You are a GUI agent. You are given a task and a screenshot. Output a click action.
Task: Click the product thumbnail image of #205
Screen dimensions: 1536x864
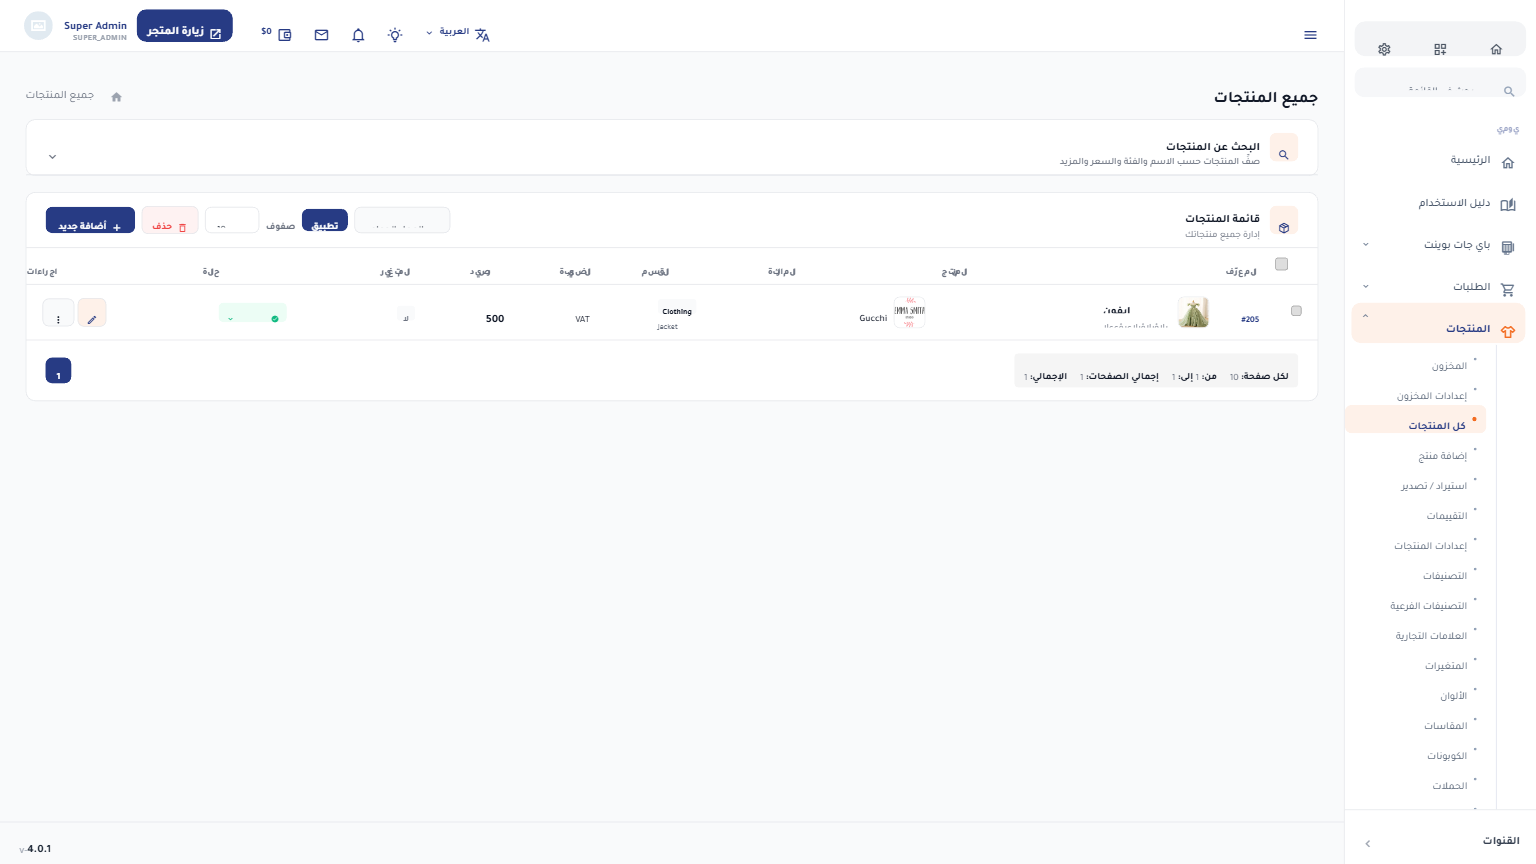(x=1193, y=313)
